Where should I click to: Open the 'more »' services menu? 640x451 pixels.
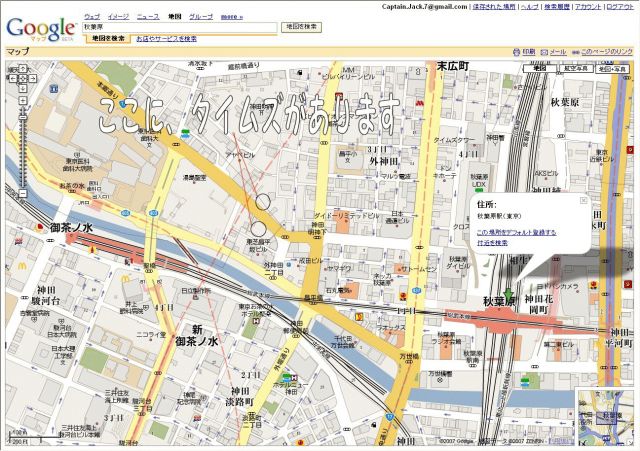point(231,17)
